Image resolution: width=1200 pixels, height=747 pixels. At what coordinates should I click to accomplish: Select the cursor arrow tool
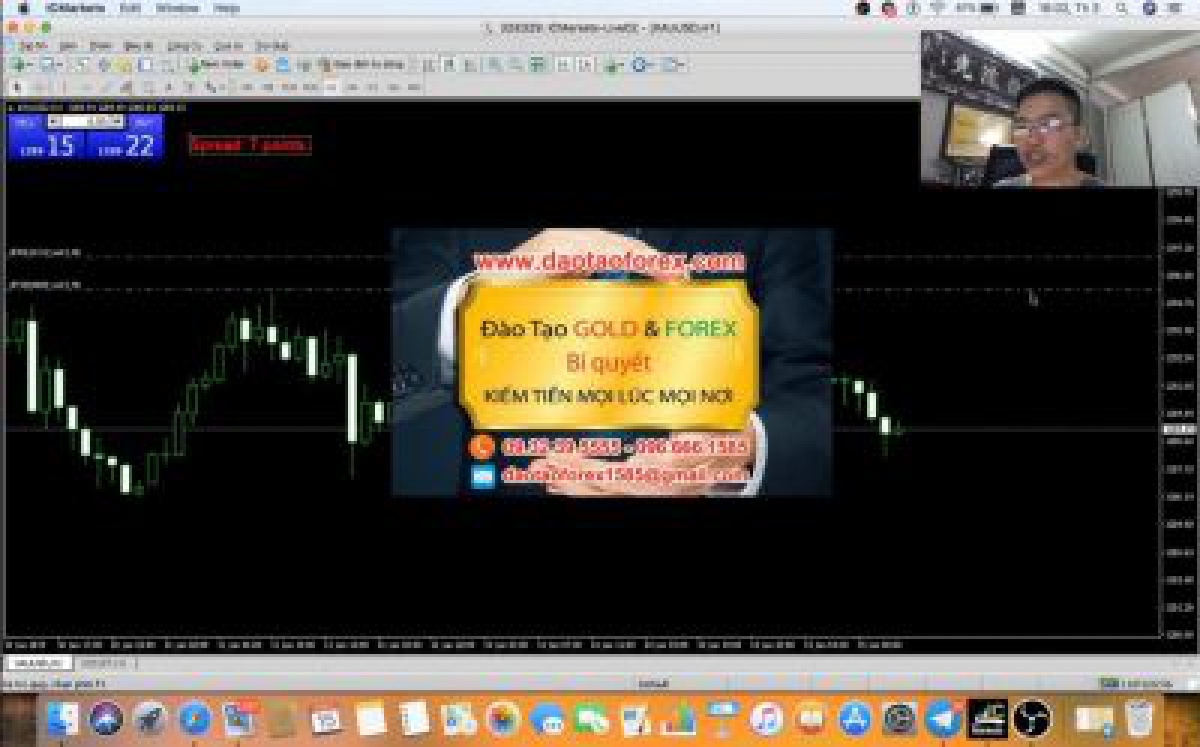[18, 87]
